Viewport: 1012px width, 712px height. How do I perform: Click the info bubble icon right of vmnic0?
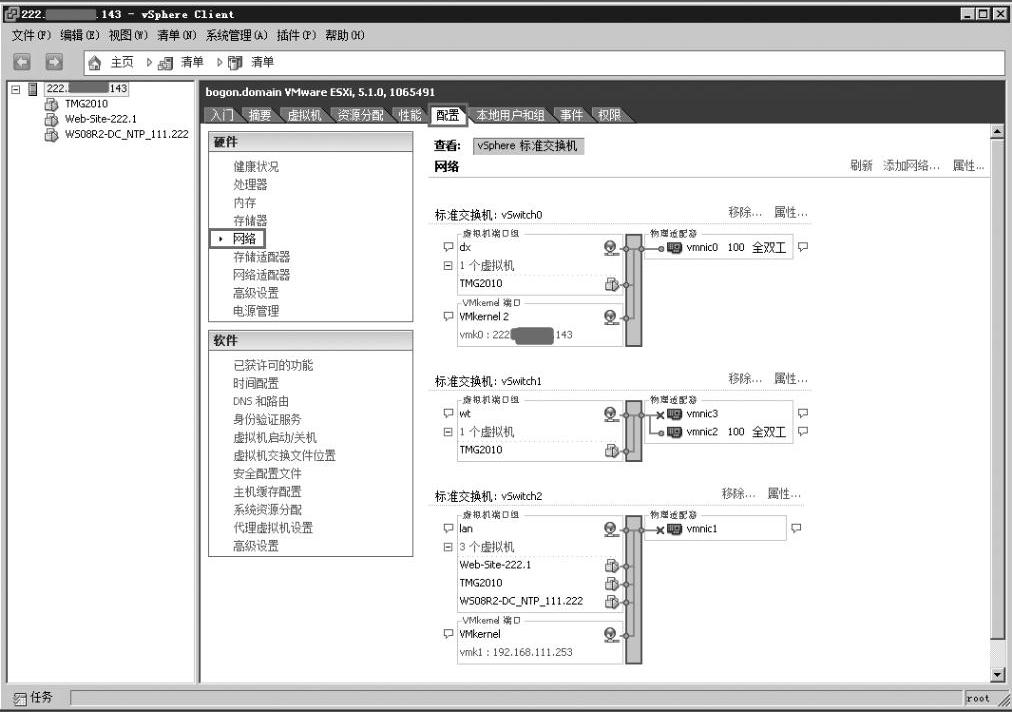tap(803, 247)
